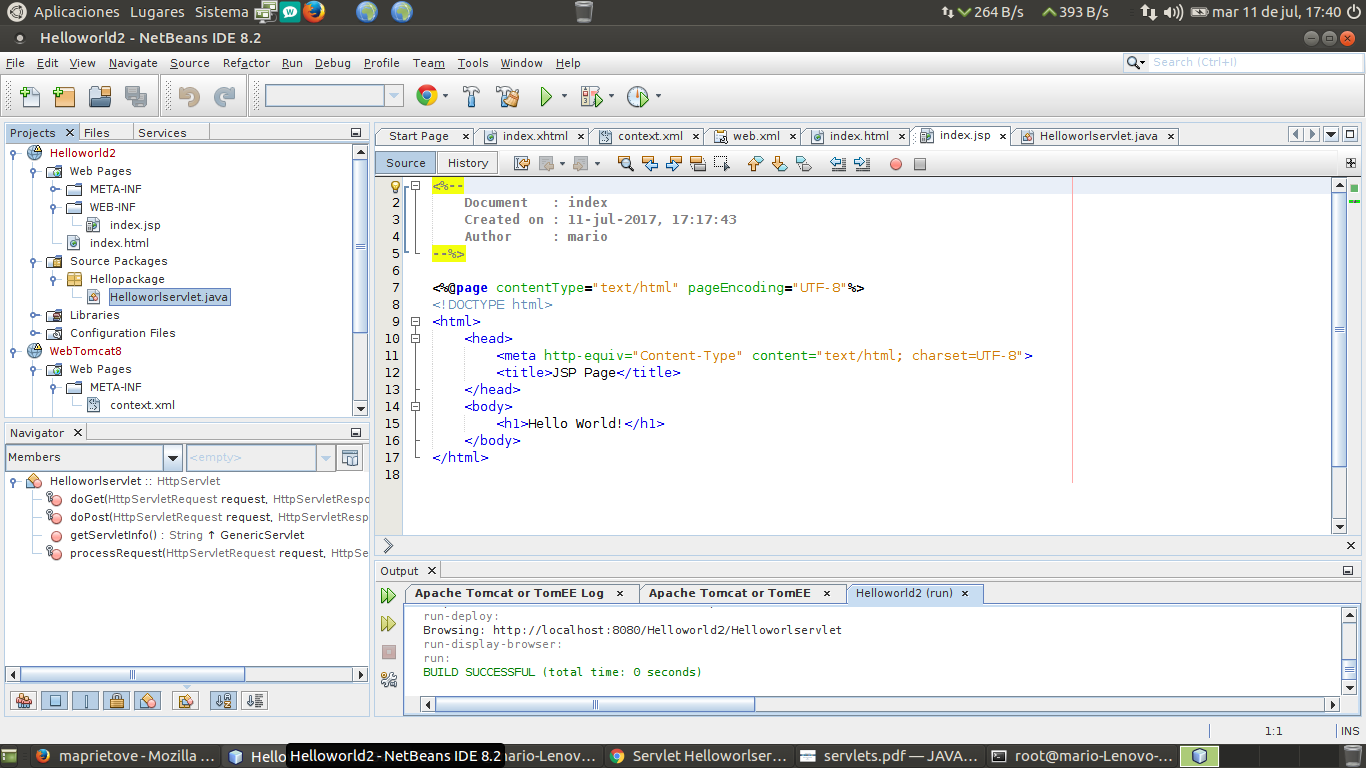Click the Clean and Build Project icon
The image size is (1366, 768).
point(507,97)
